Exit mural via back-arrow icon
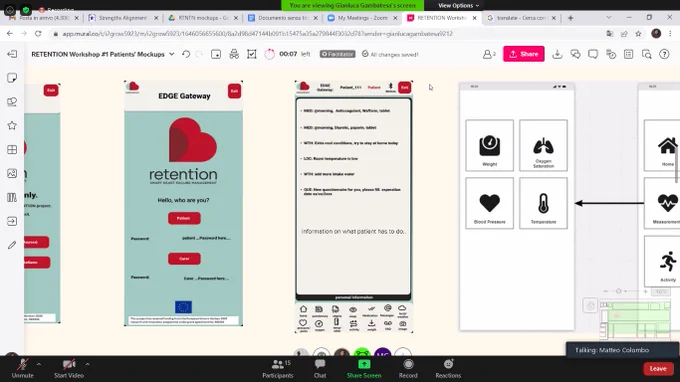The height and width of the screenshot is (382, 680). click(x=12, y=54)
